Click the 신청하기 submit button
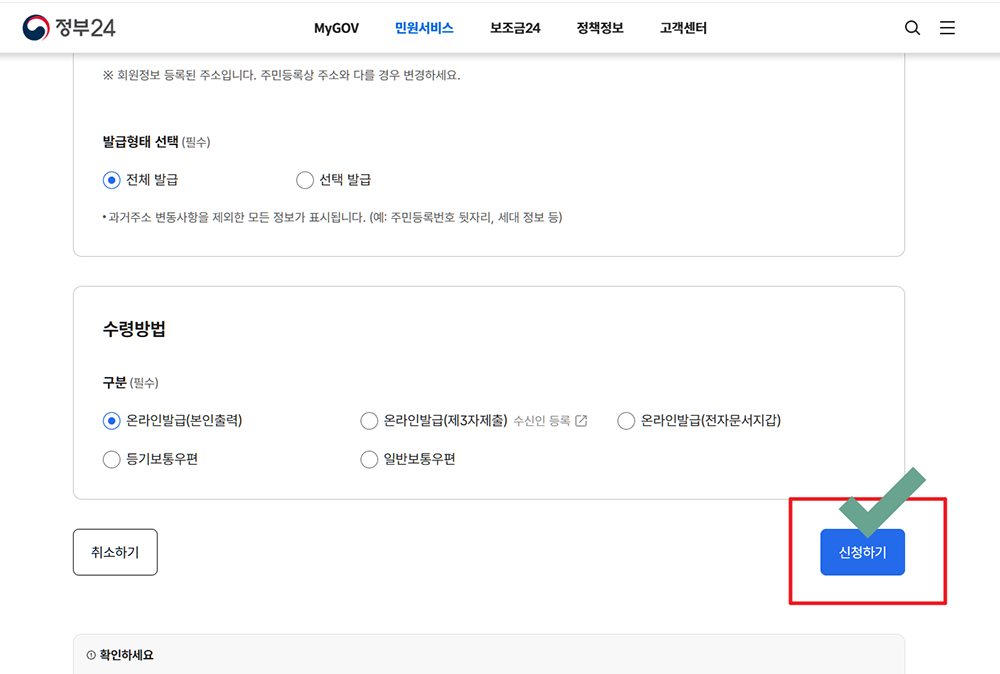The image size is (1000, 674). pyautogui.click(x=862, y=551)
